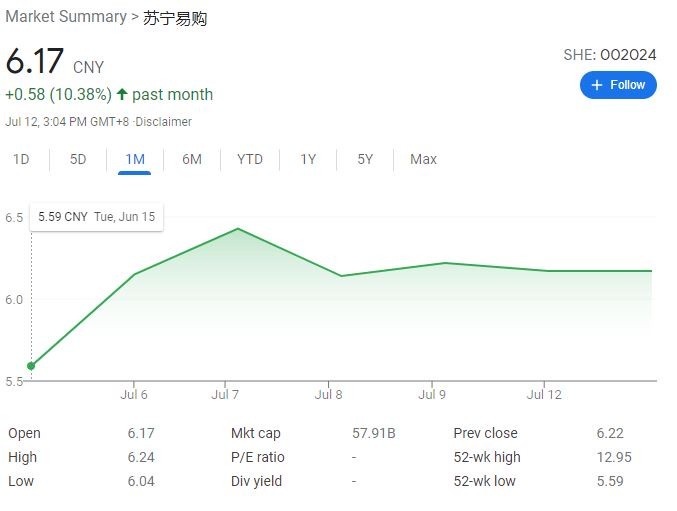Open the Market Summary breadcrumb link

pos(66,17)
